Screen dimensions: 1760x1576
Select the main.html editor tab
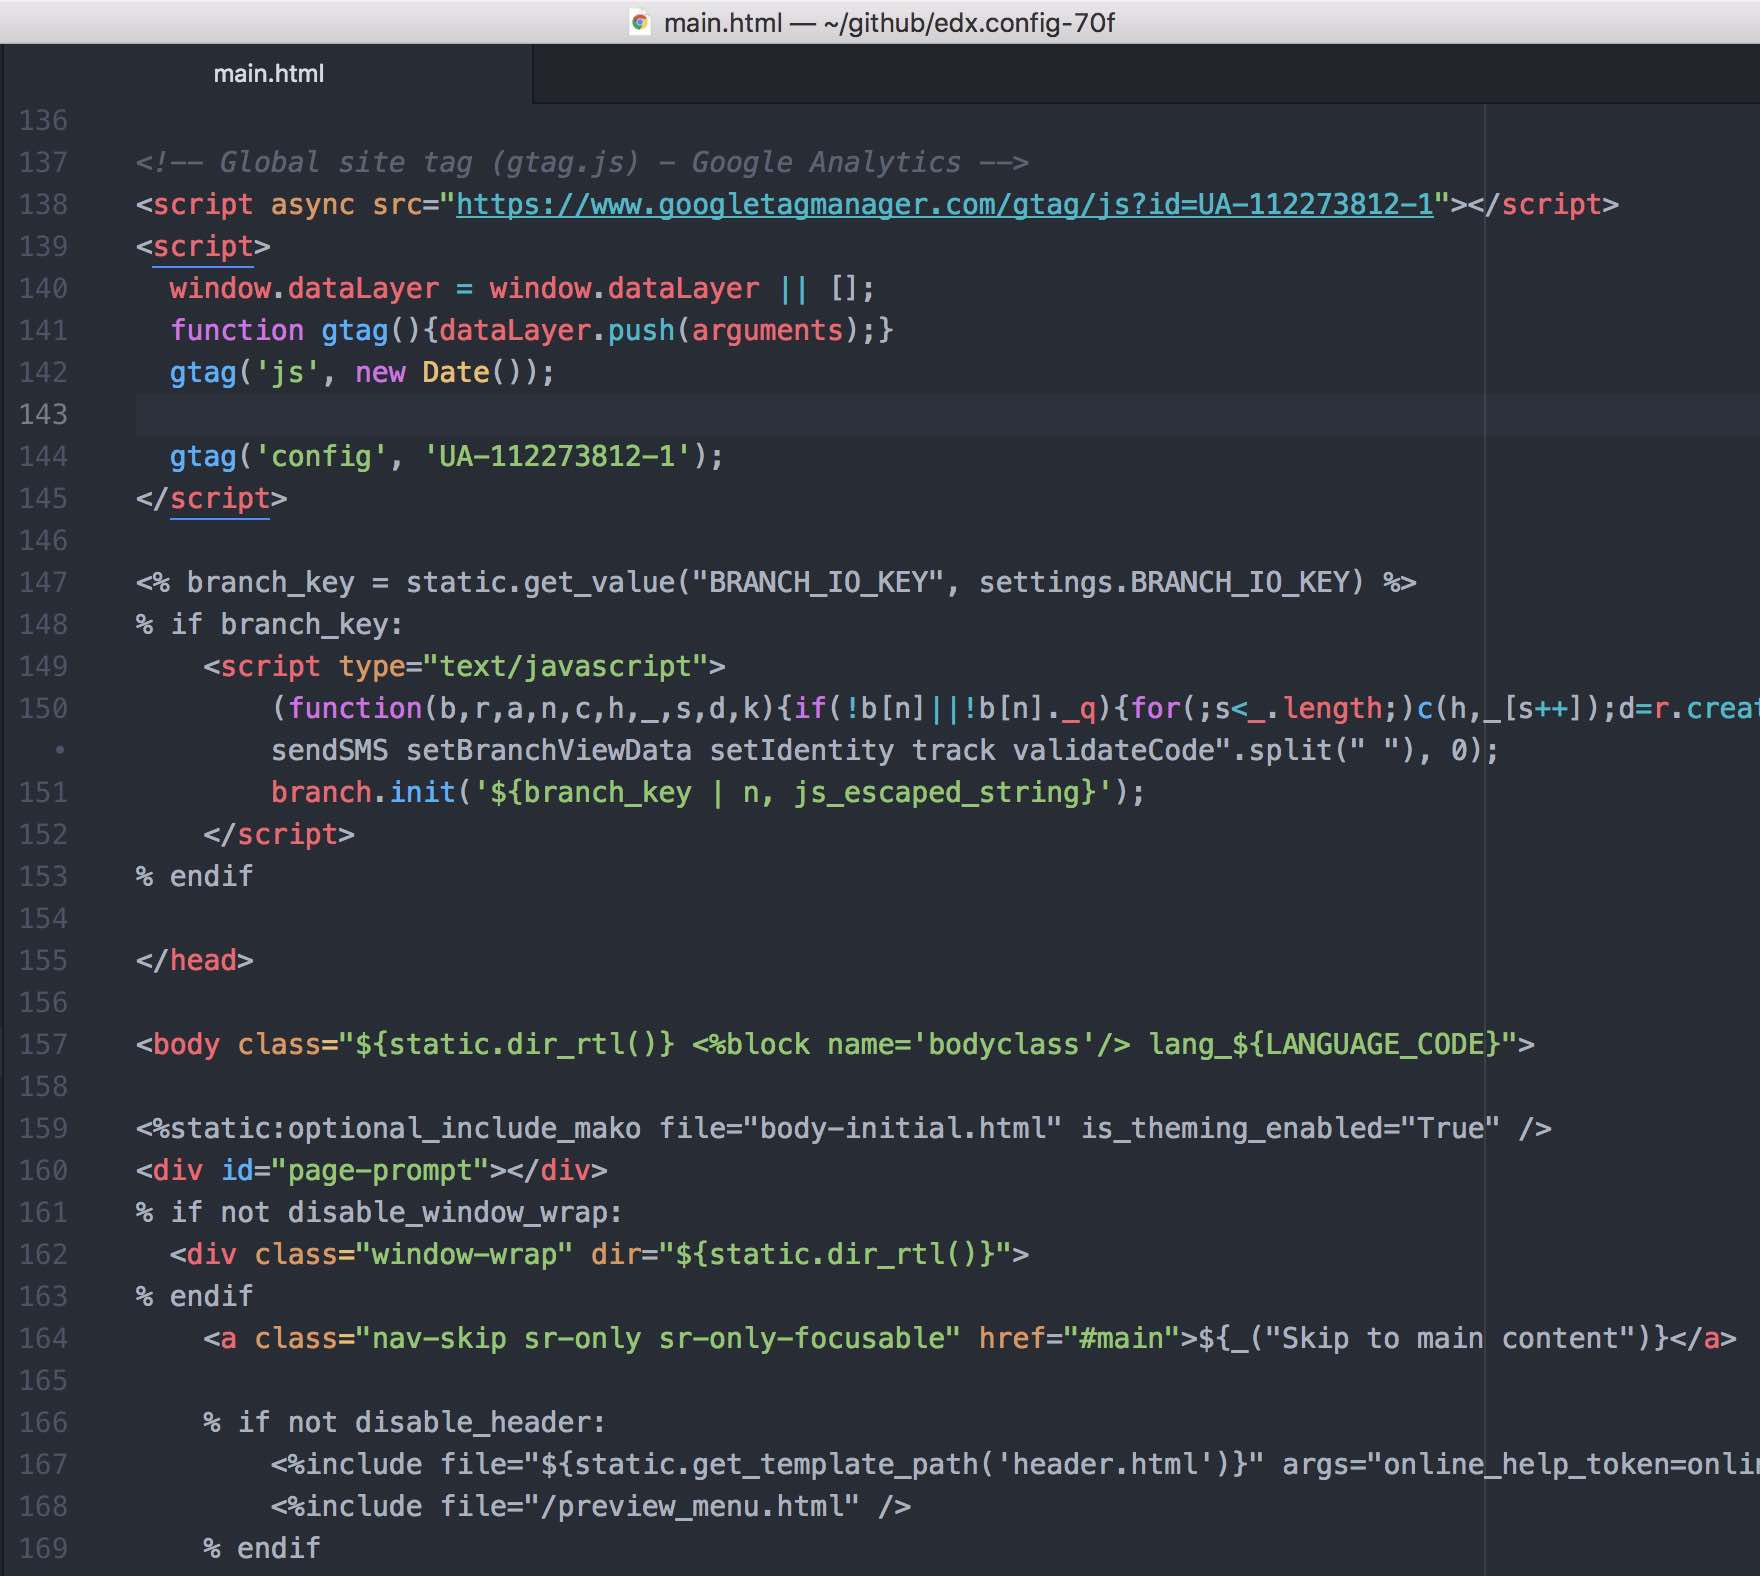point(268,74)
